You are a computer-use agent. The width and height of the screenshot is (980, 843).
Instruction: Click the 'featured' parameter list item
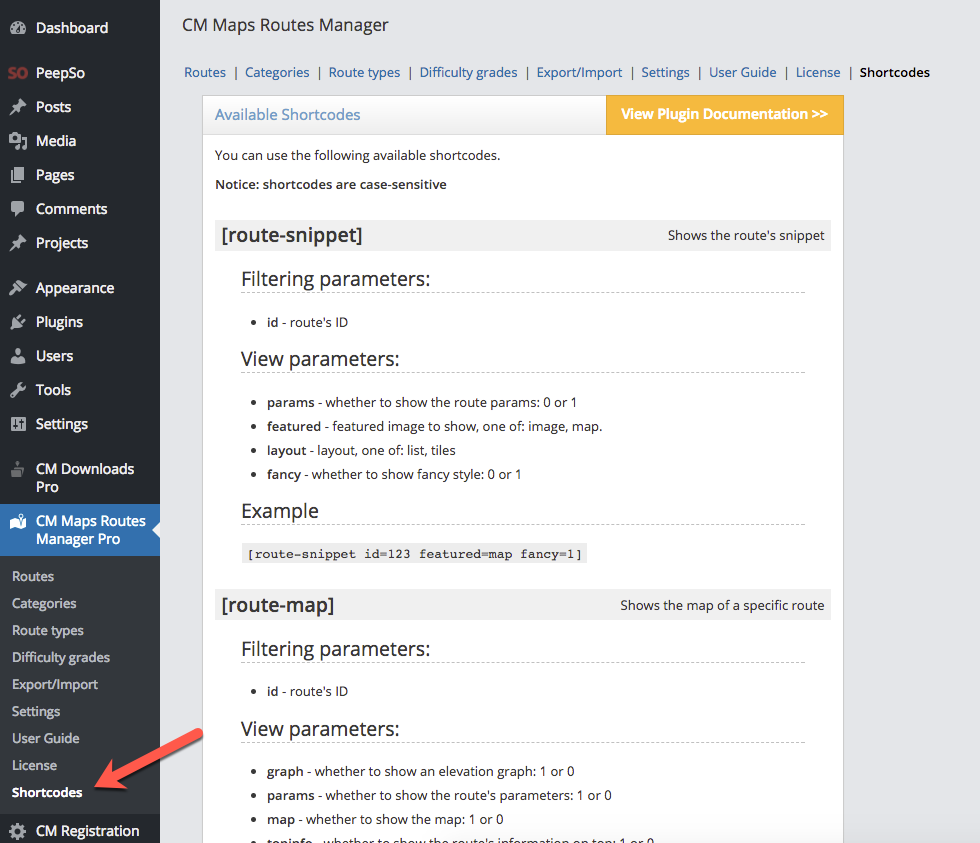(434, 426)
